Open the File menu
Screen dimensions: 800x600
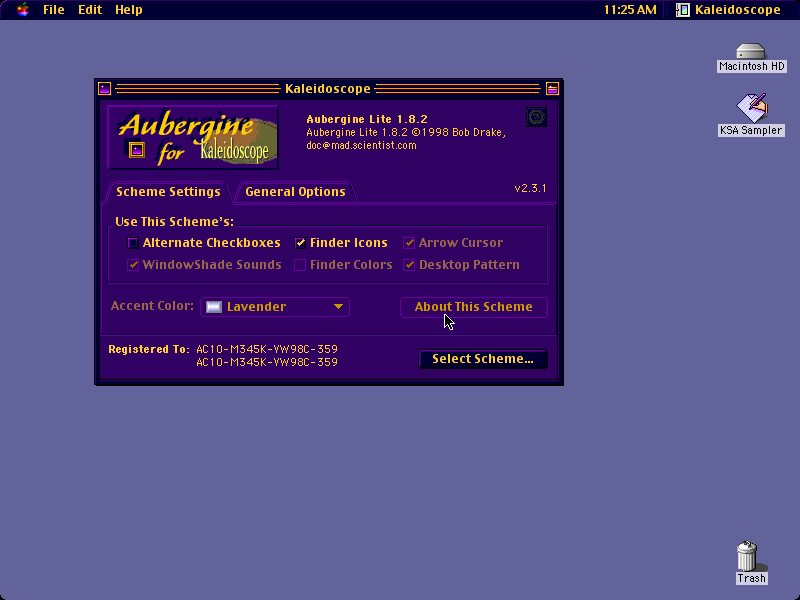[54, 10]
